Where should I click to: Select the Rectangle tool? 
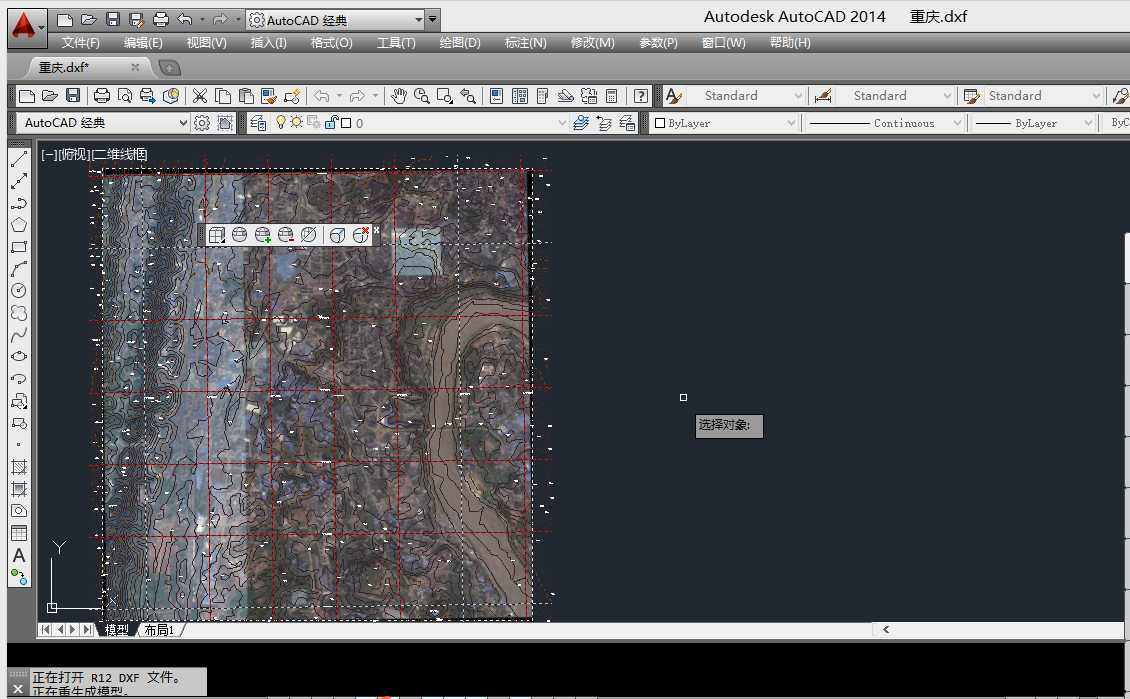pos(19,247)
